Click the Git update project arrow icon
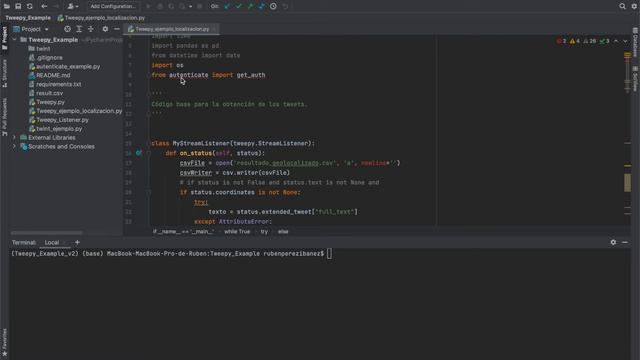Screen dimensions: 640x360 point(227,6)
